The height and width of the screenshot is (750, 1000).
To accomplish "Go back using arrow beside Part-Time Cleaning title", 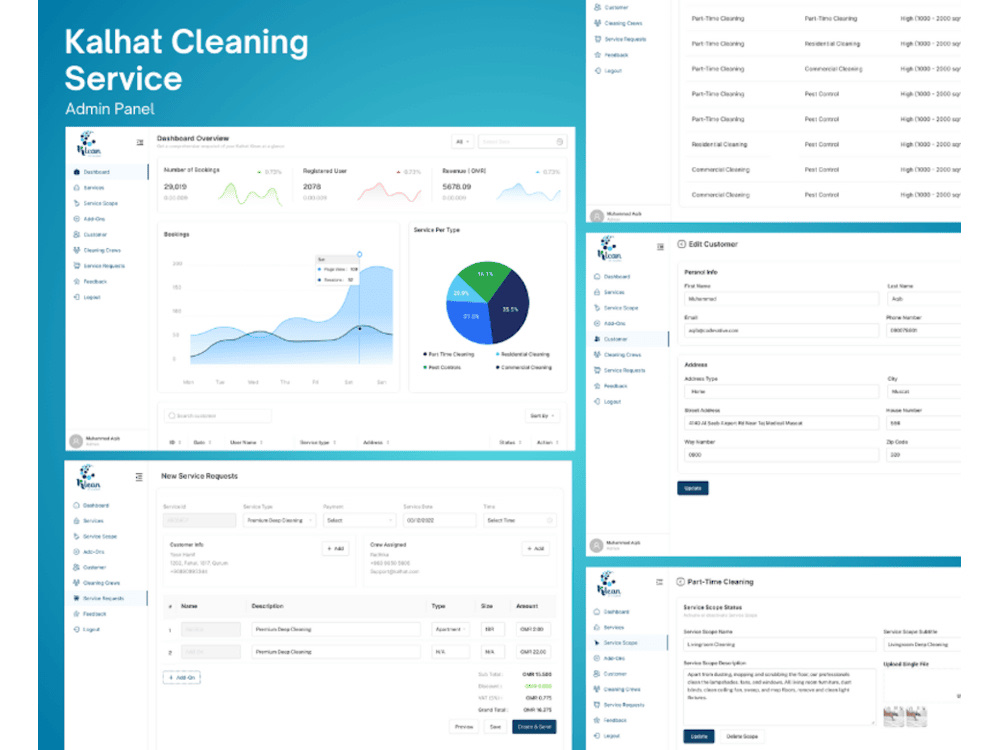I will point(680,582).
